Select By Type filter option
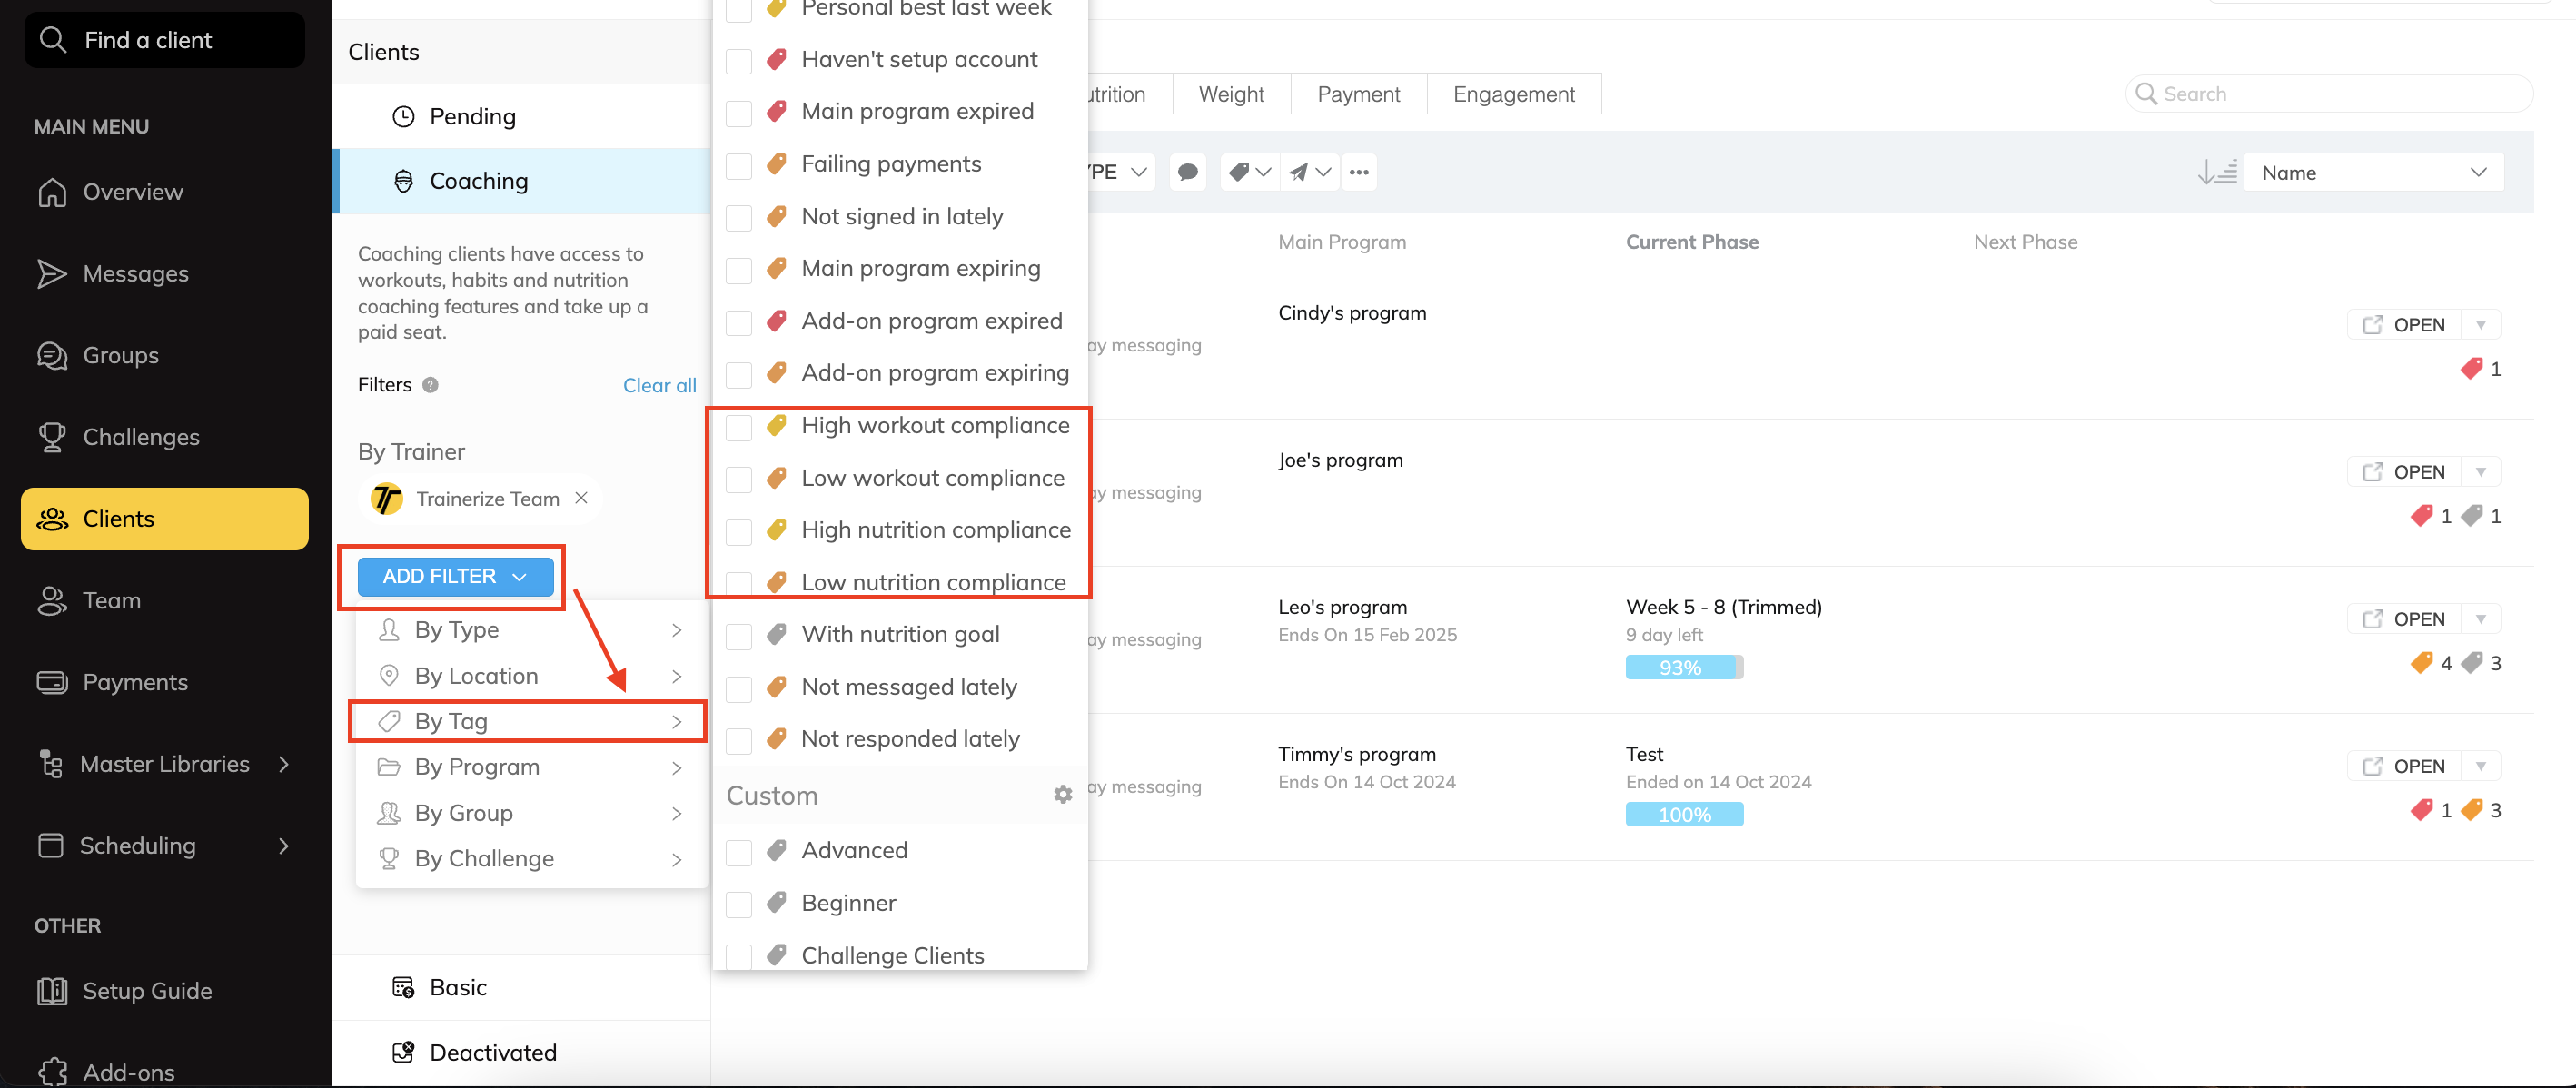This screenshot has width=2576, height=1088. [x=531, y=629]
